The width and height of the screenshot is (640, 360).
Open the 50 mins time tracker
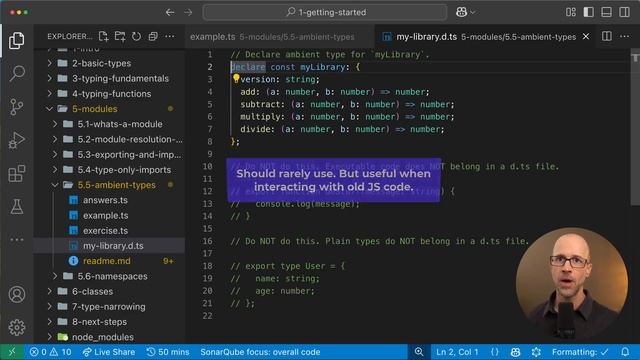coord(168,352)
